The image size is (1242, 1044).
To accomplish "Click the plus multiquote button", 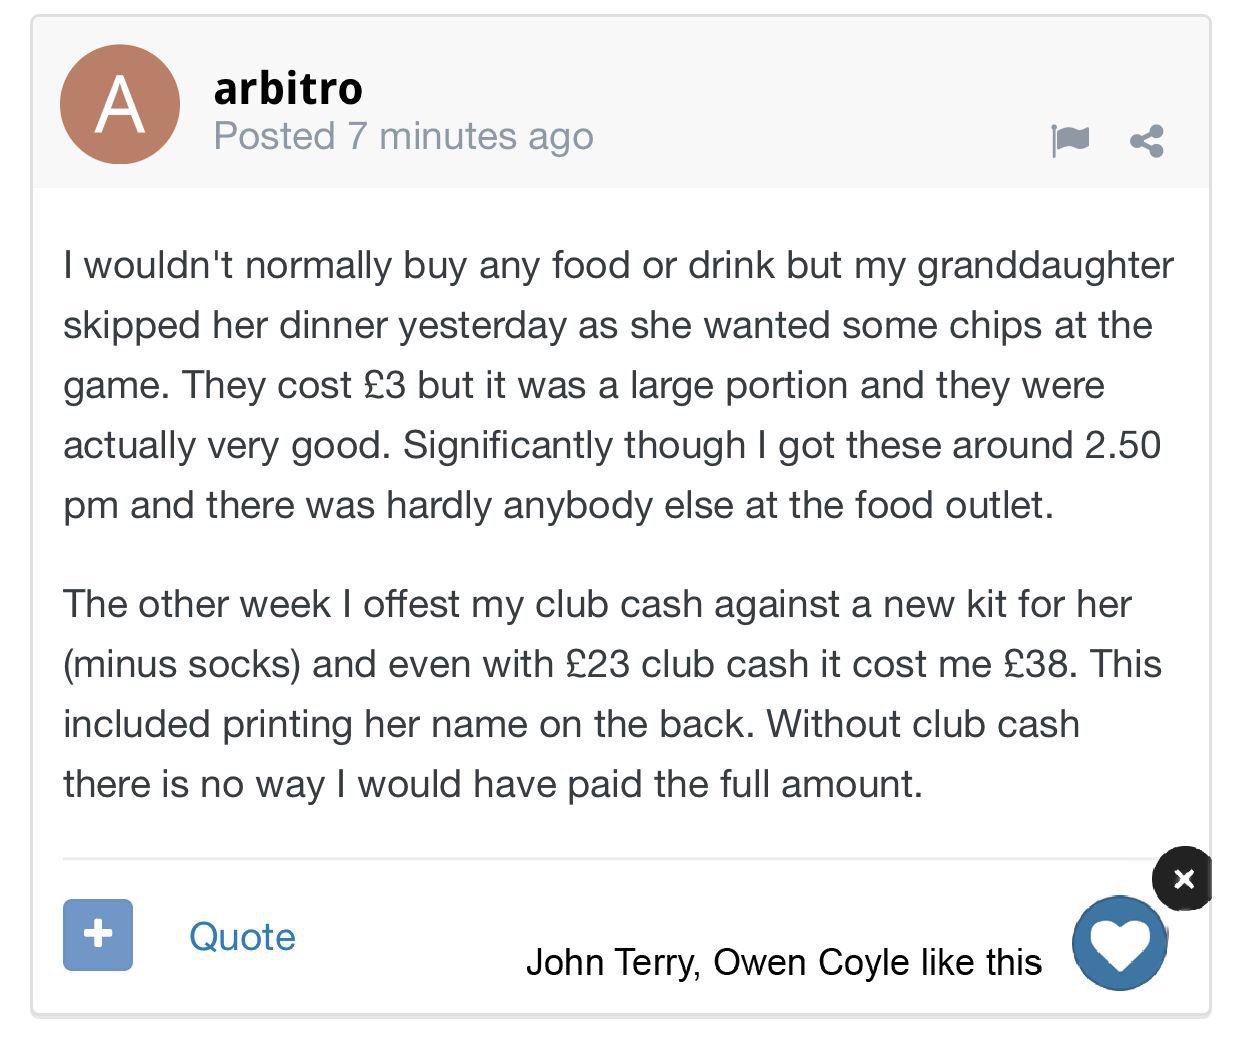I will pyautogui.click(x=98, y=934).
